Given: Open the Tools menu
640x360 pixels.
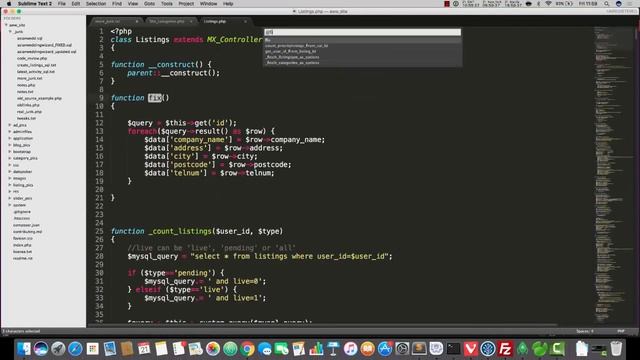Looking at the screenshot, I should (167, 4).
